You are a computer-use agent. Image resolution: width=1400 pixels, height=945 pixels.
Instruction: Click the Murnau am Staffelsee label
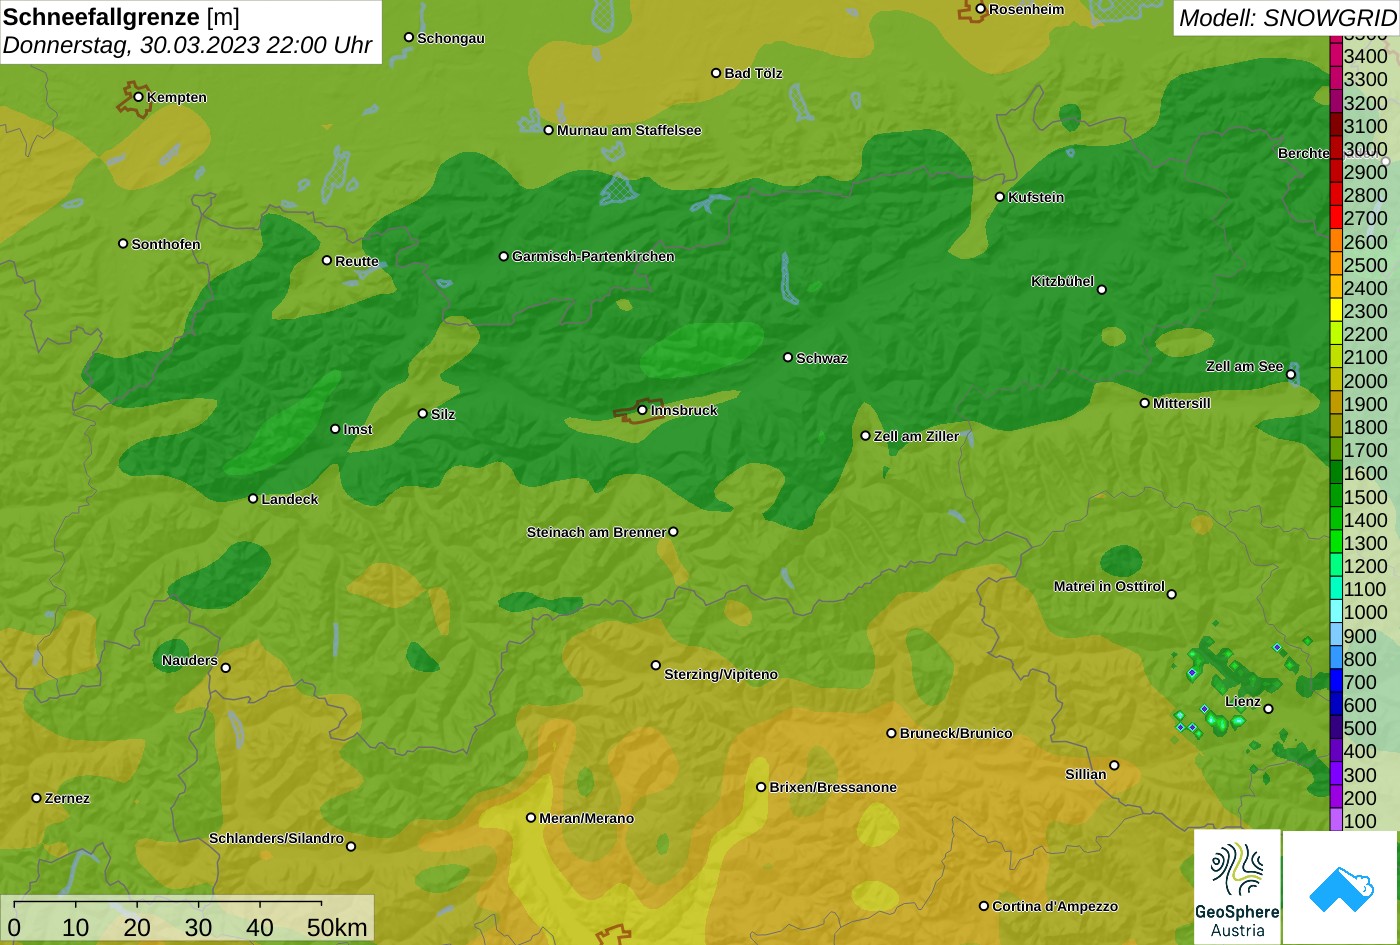629,130
